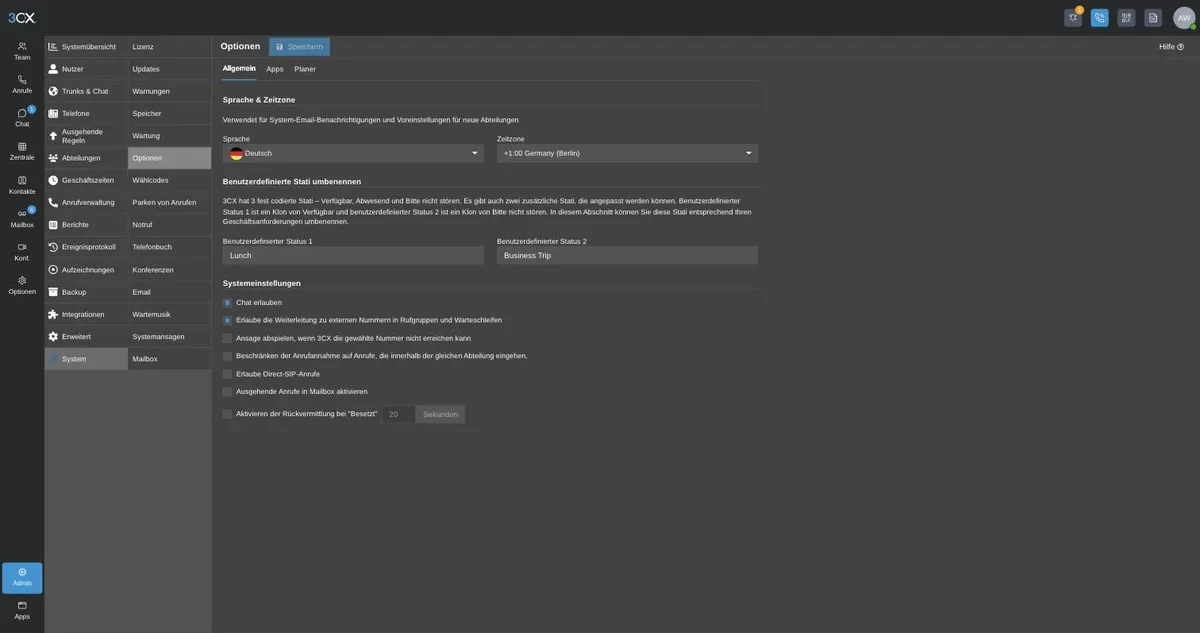Click the Geschäftszeiten clock icon
Viewport: 1200px width, 633px height.
53,180
